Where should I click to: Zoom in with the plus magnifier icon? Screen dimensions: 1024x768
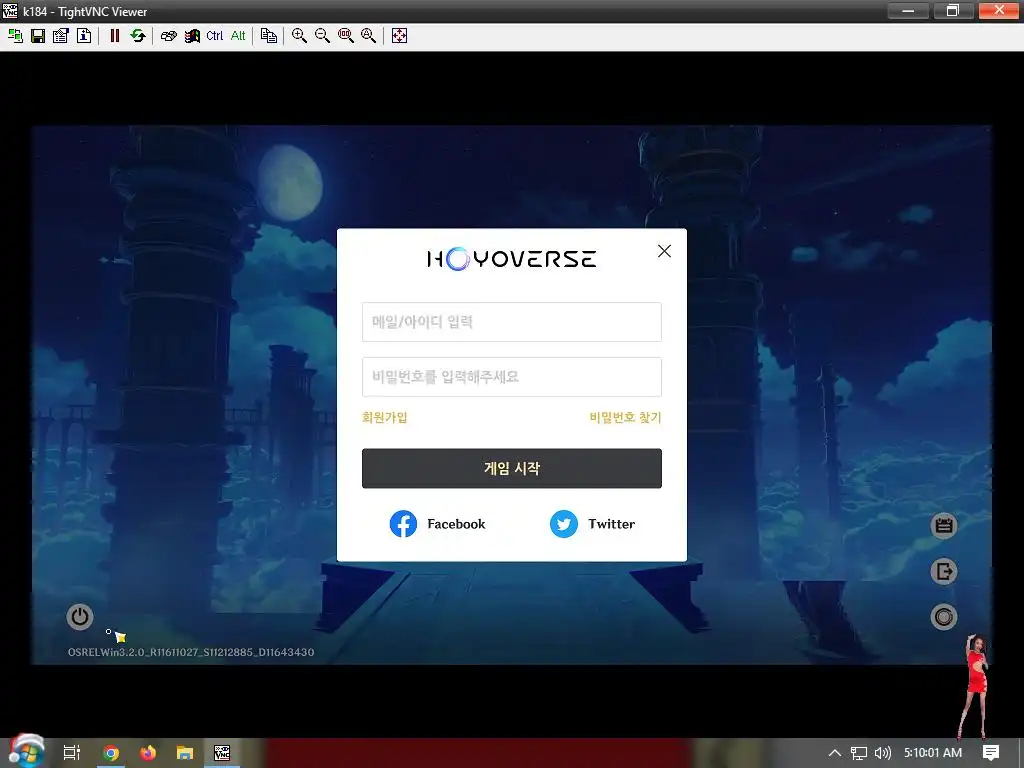tap(299, 36)
